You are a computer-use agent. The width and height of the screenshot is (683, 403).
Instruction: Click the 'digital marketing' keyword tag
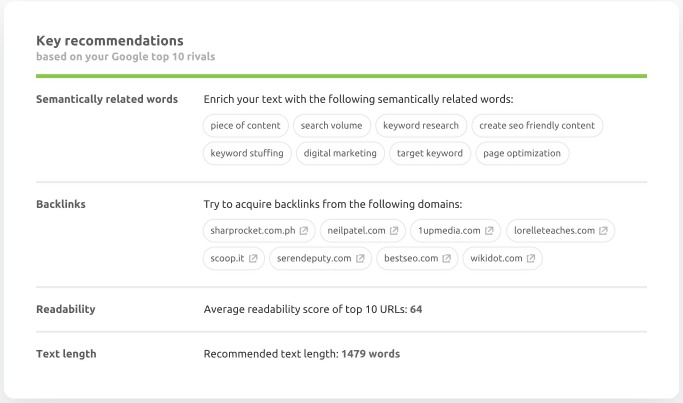[340, 153]
